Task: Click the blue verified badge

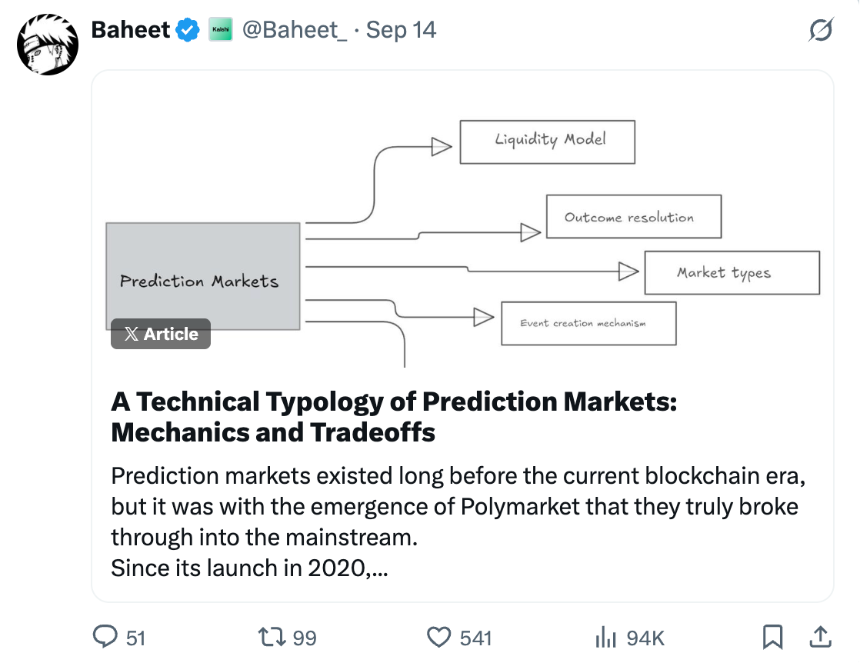Action: tap(187, 30)
